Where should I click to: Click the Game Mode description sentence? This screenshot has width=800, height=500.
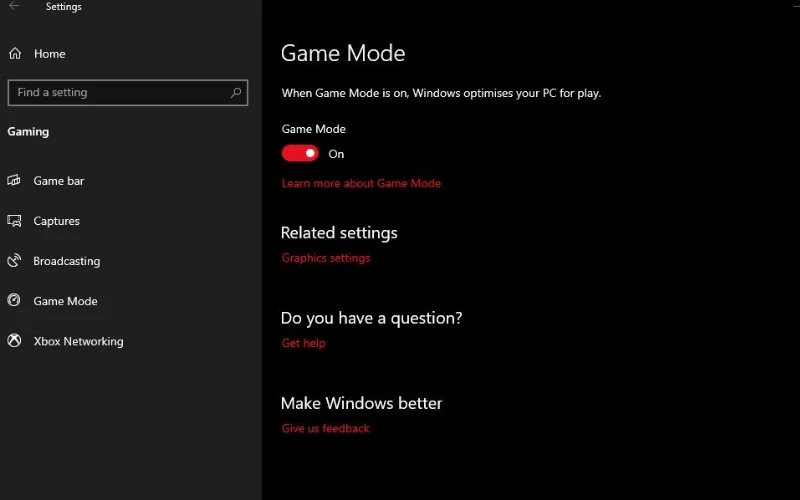pyautogui.click(x=441, y=93)
